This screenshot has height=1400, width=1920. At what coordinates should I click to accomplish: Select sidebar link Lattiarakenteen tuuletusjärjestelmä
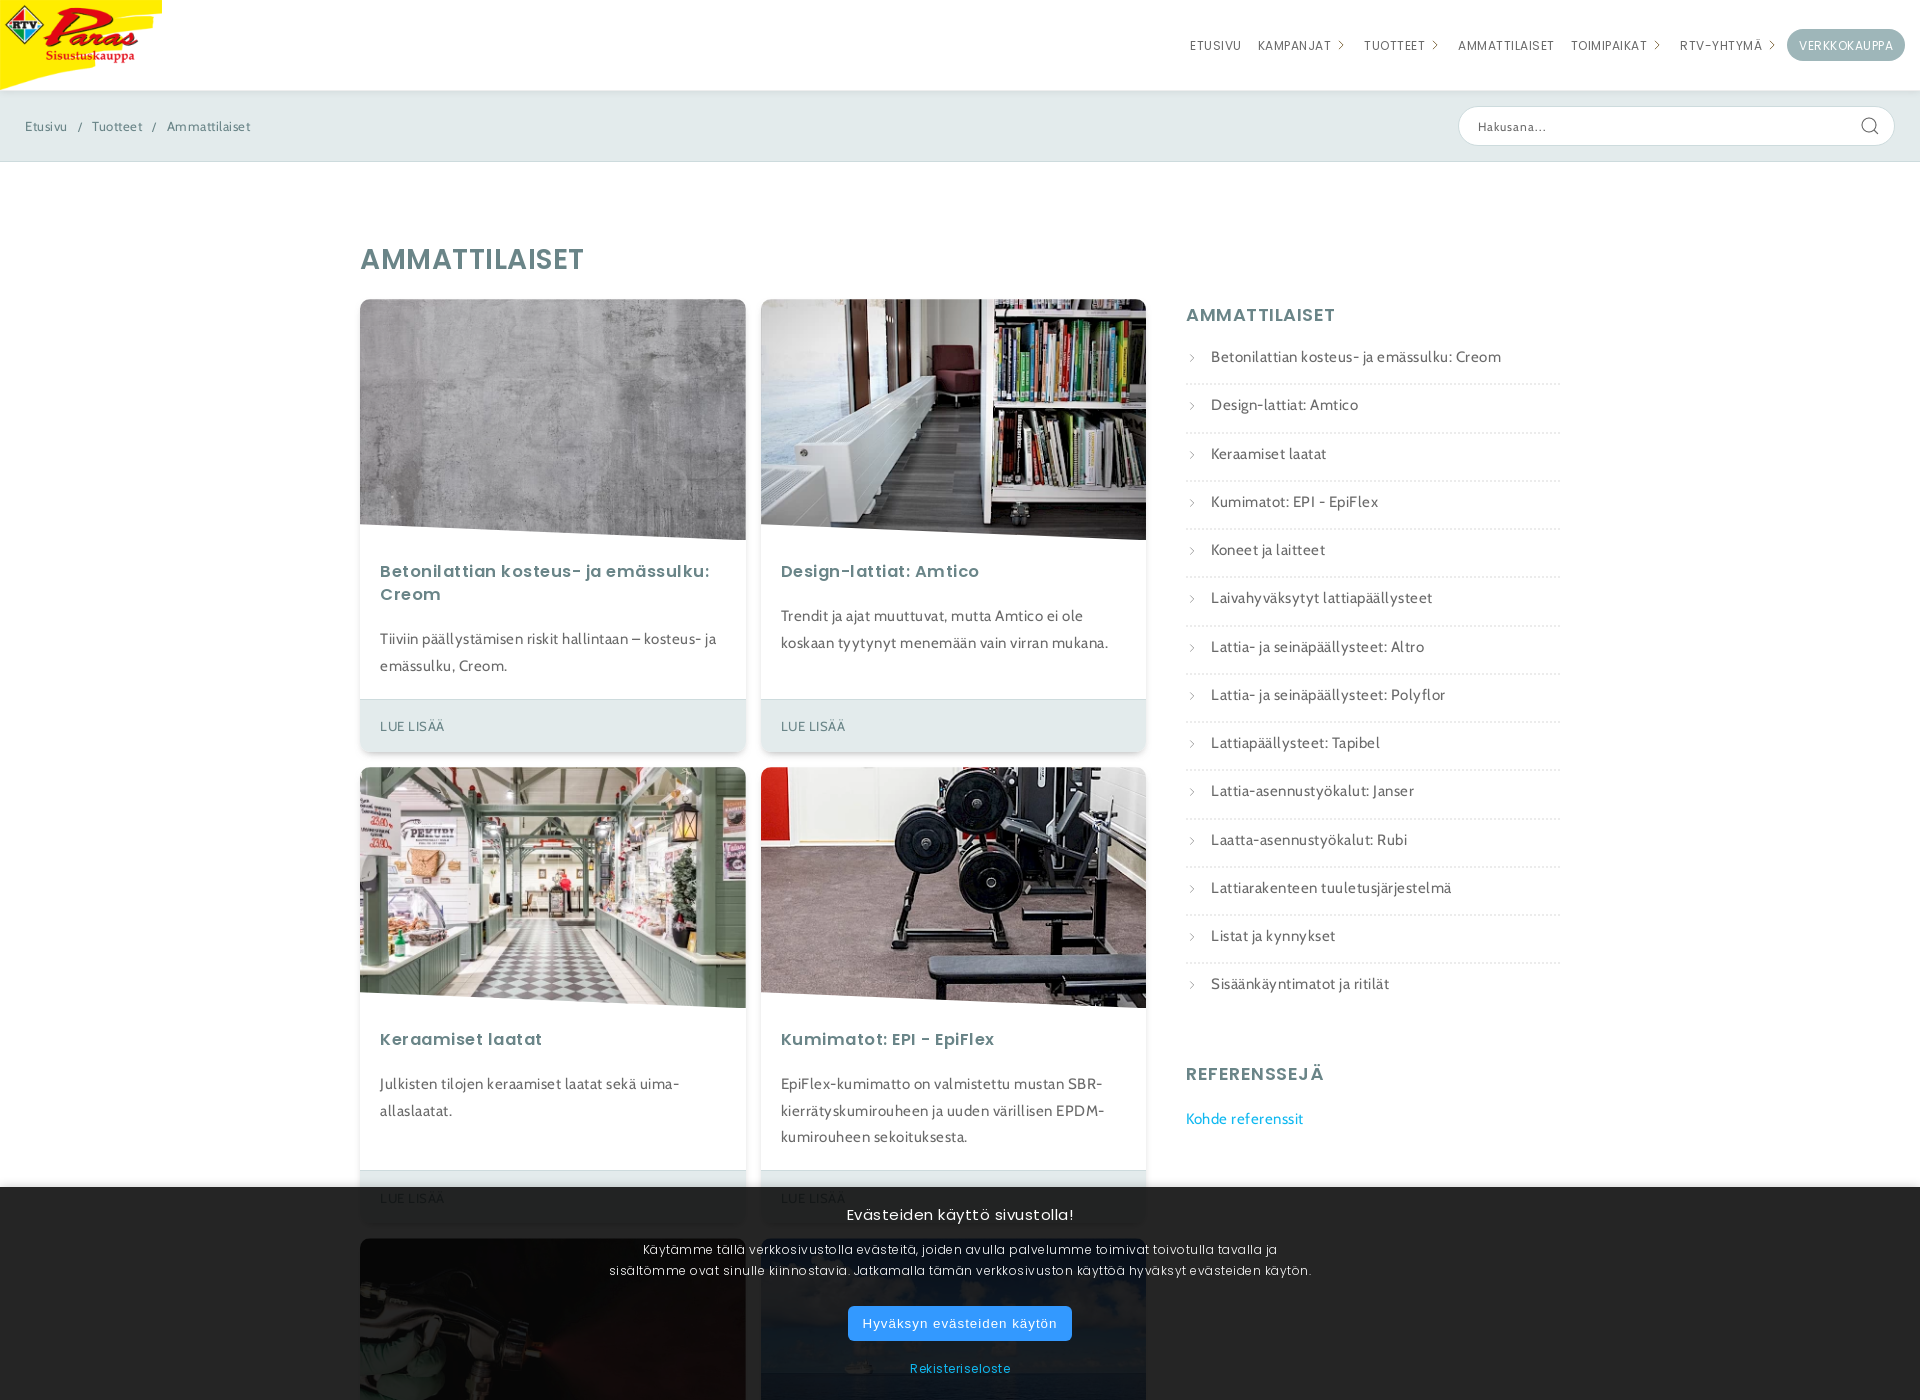[1331, 888]
